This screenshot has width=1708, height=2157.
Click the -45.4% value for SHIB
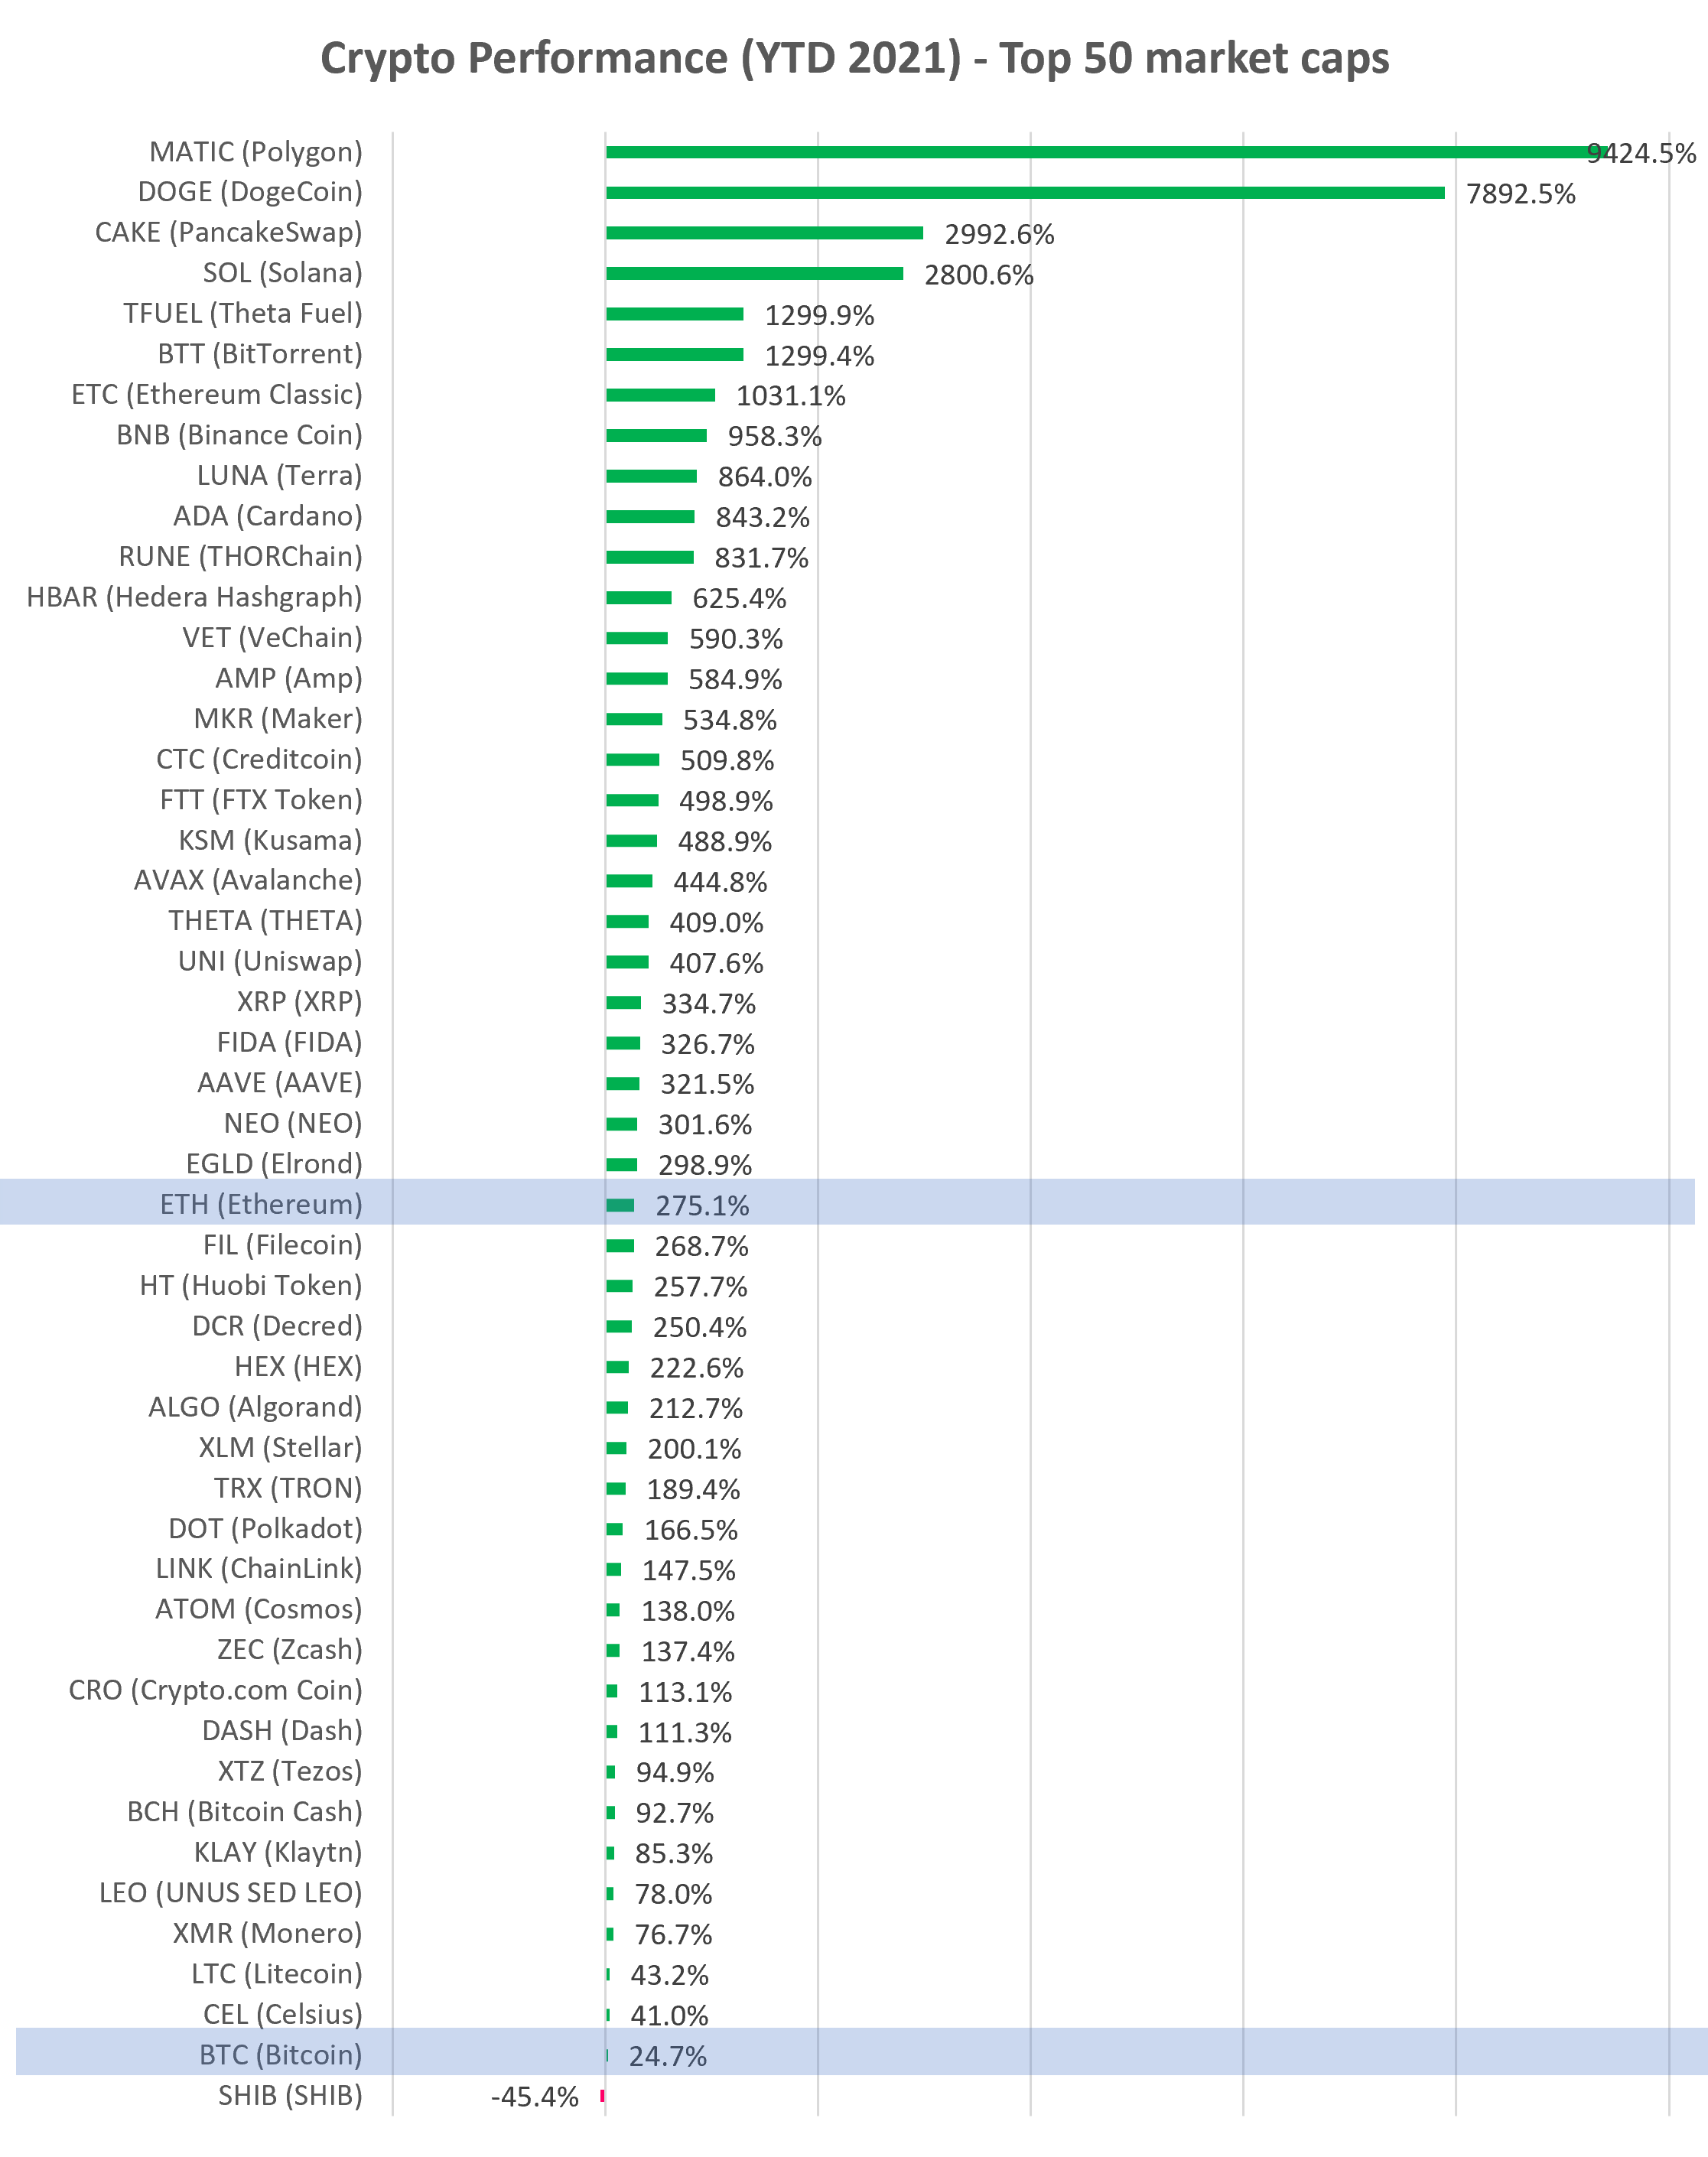tap(535, 2097)
